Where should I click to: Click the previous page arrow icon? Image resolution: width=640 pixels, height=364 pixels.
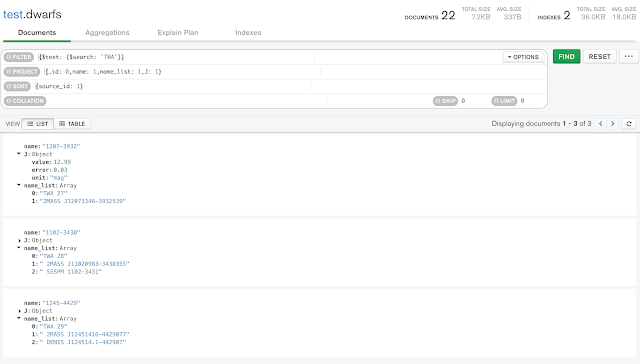click(x=600, y=124)
